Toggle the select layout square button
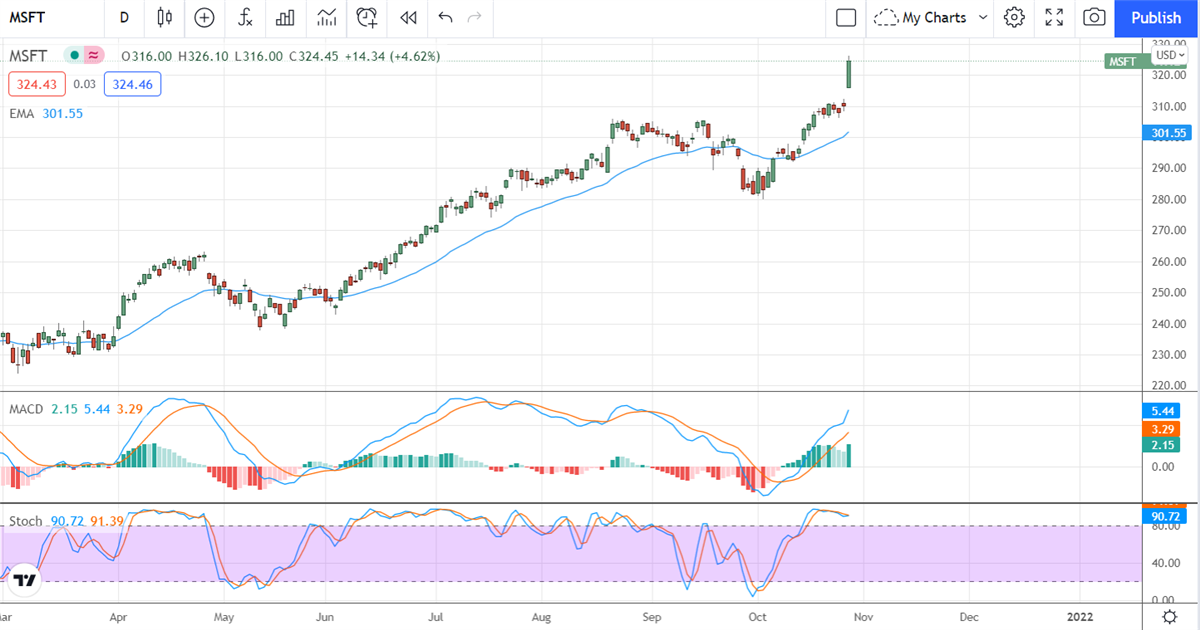 tap(846, 17)
